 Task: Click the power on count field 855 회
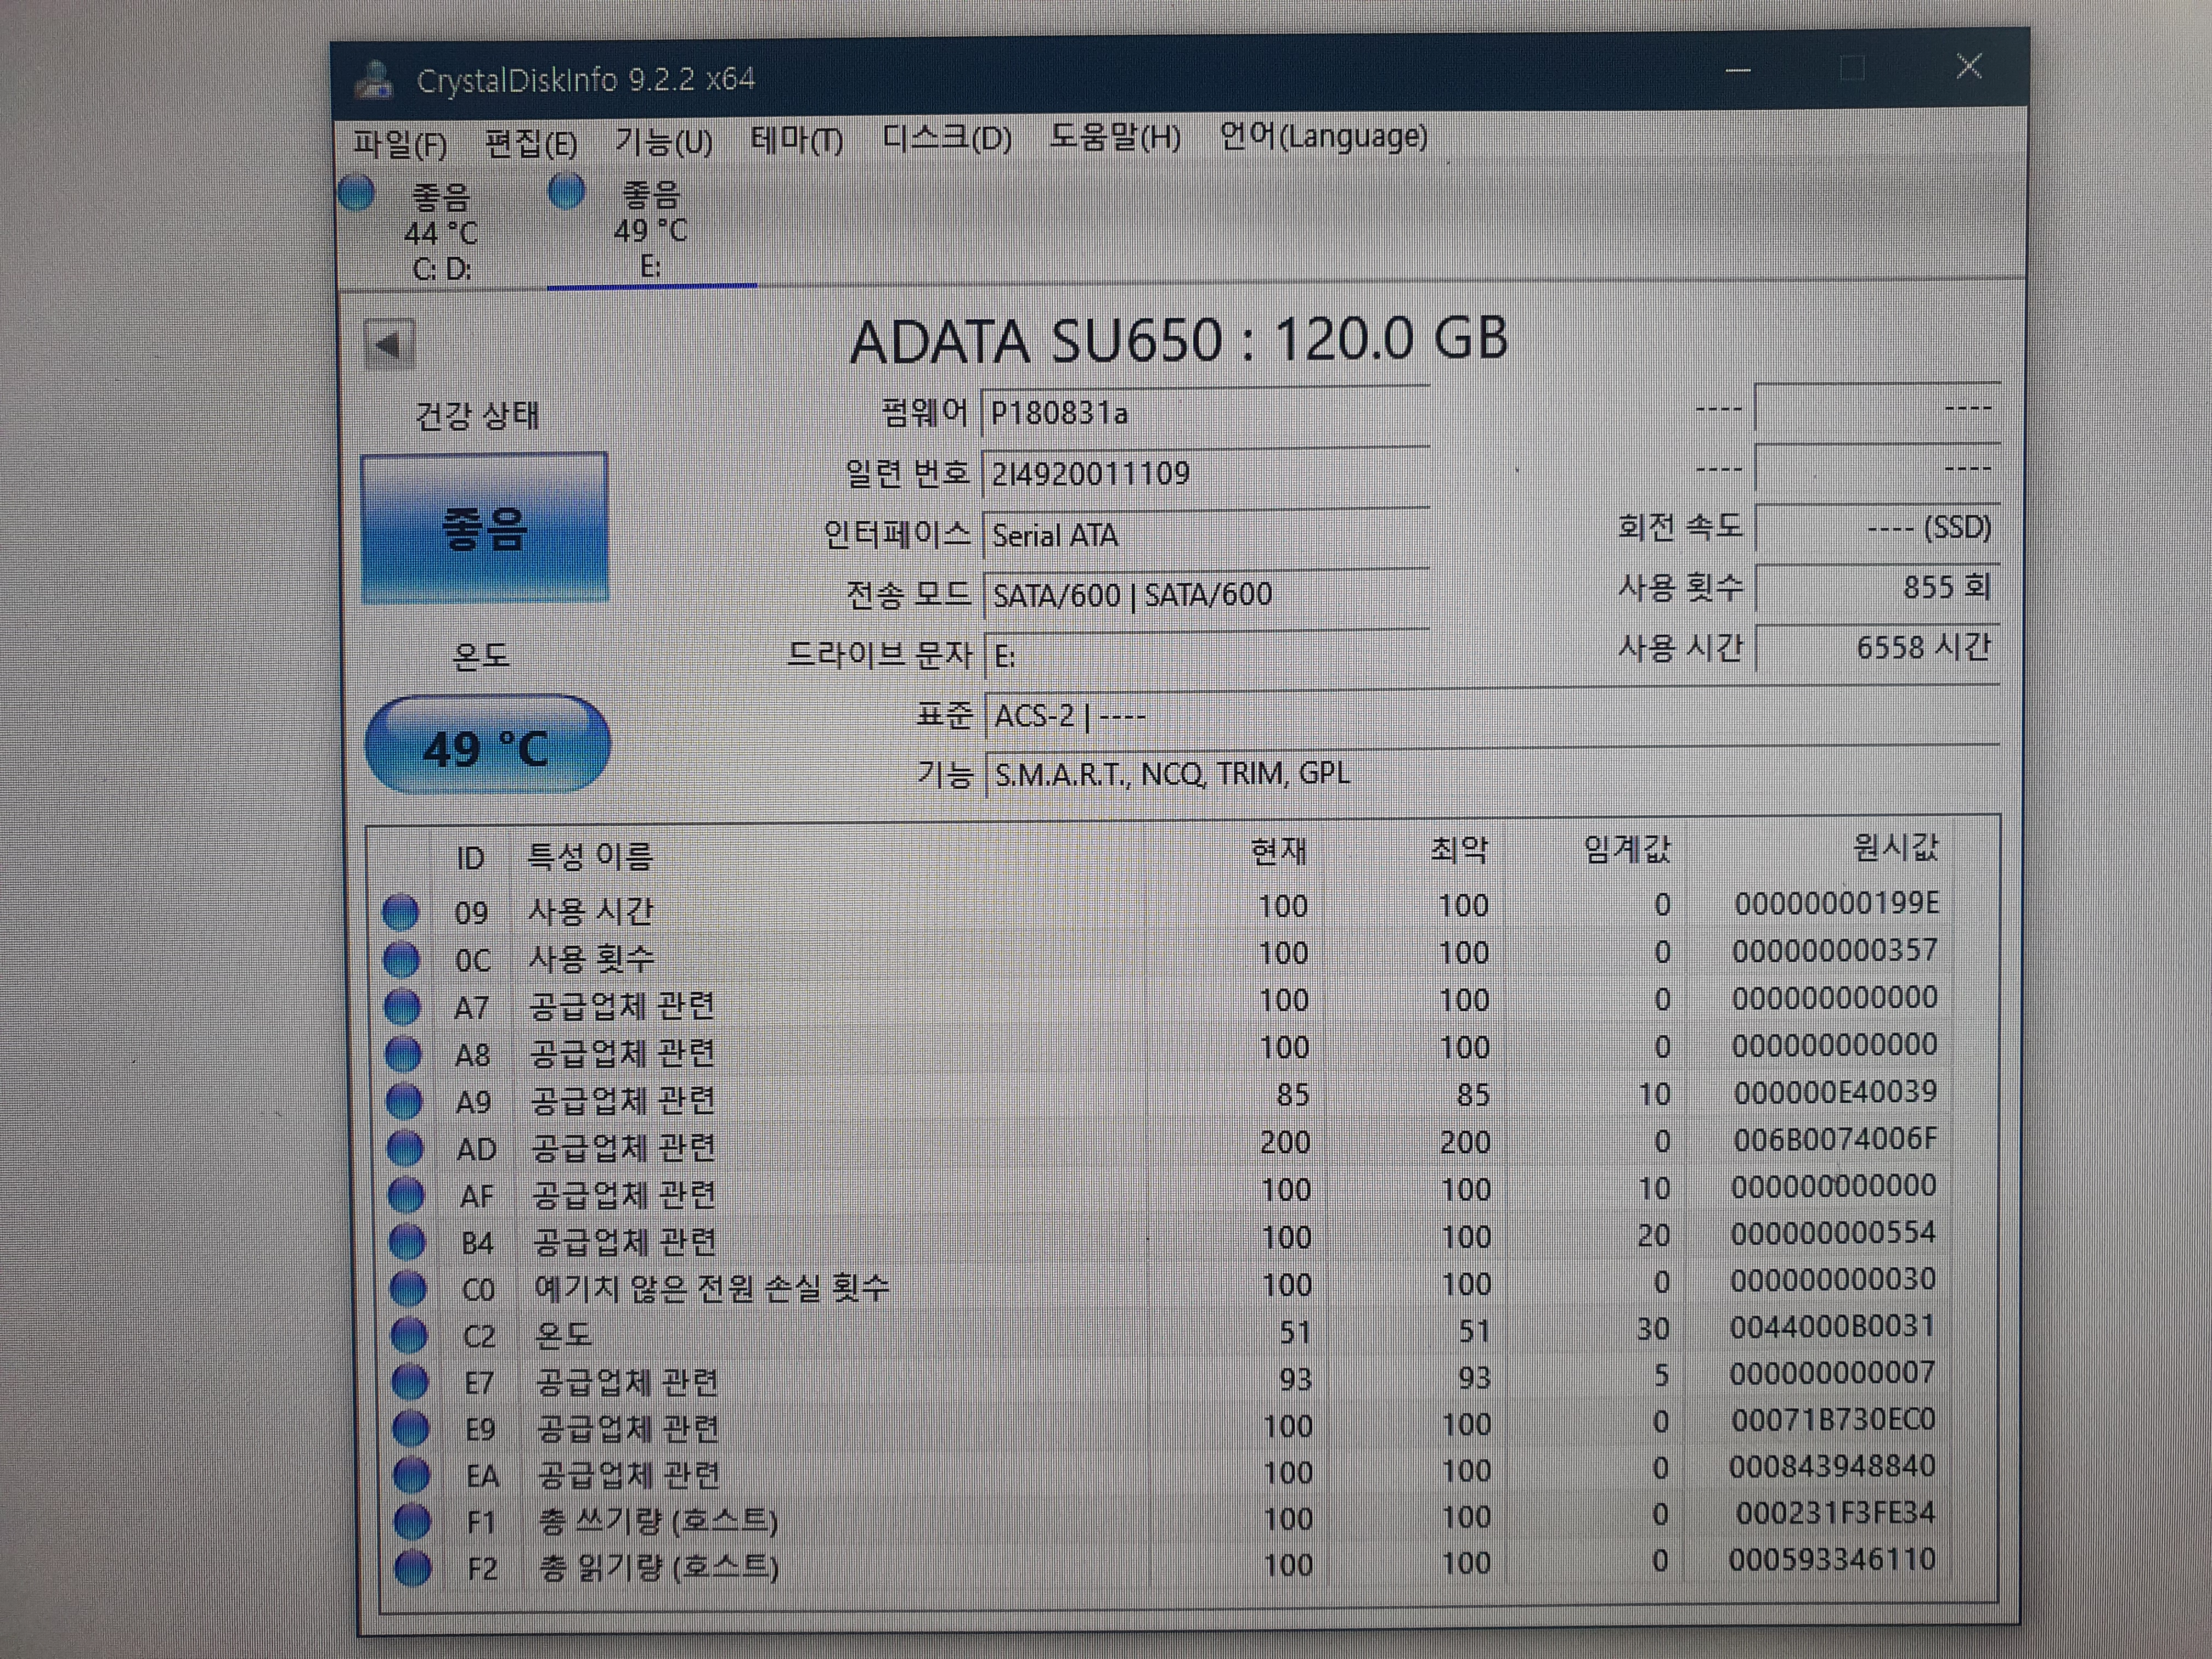tap(1877, 587)
